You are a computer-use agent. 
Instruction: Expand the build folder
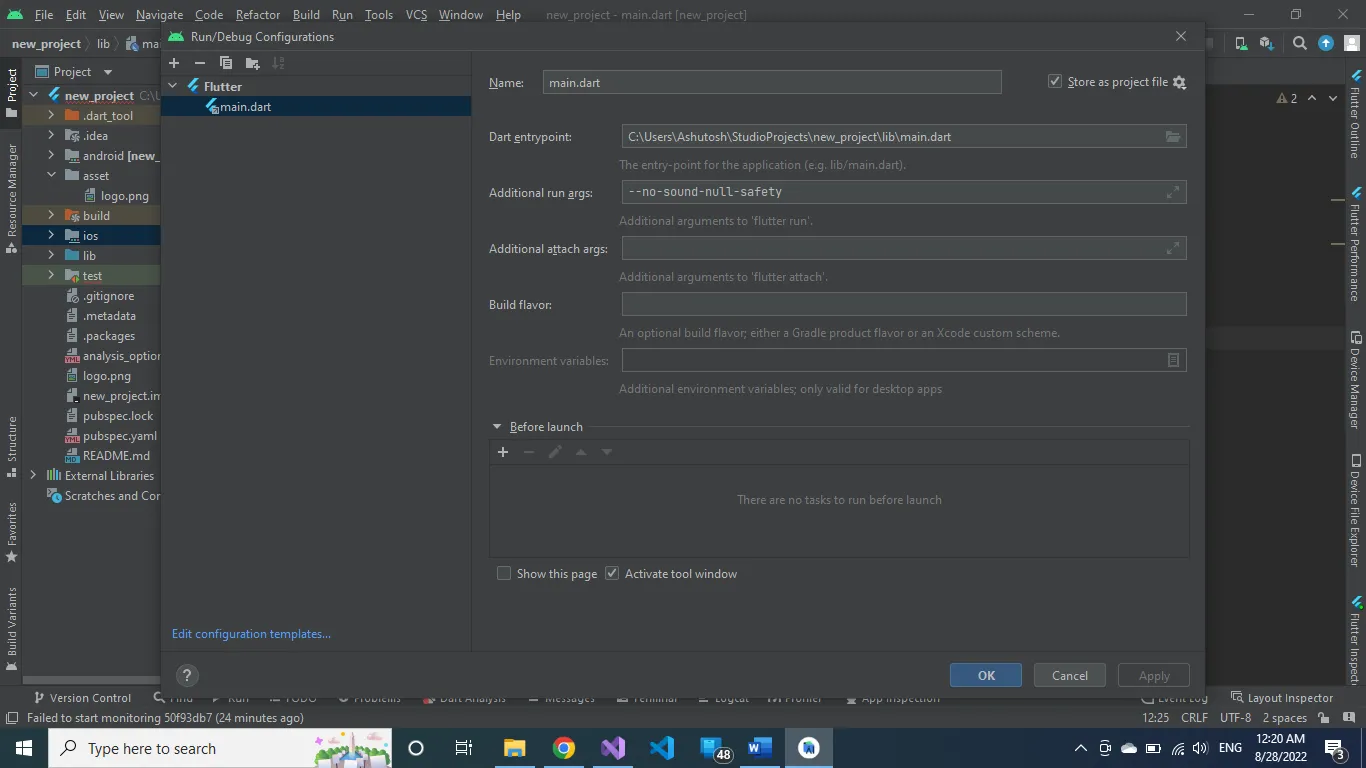coord(51,216)
